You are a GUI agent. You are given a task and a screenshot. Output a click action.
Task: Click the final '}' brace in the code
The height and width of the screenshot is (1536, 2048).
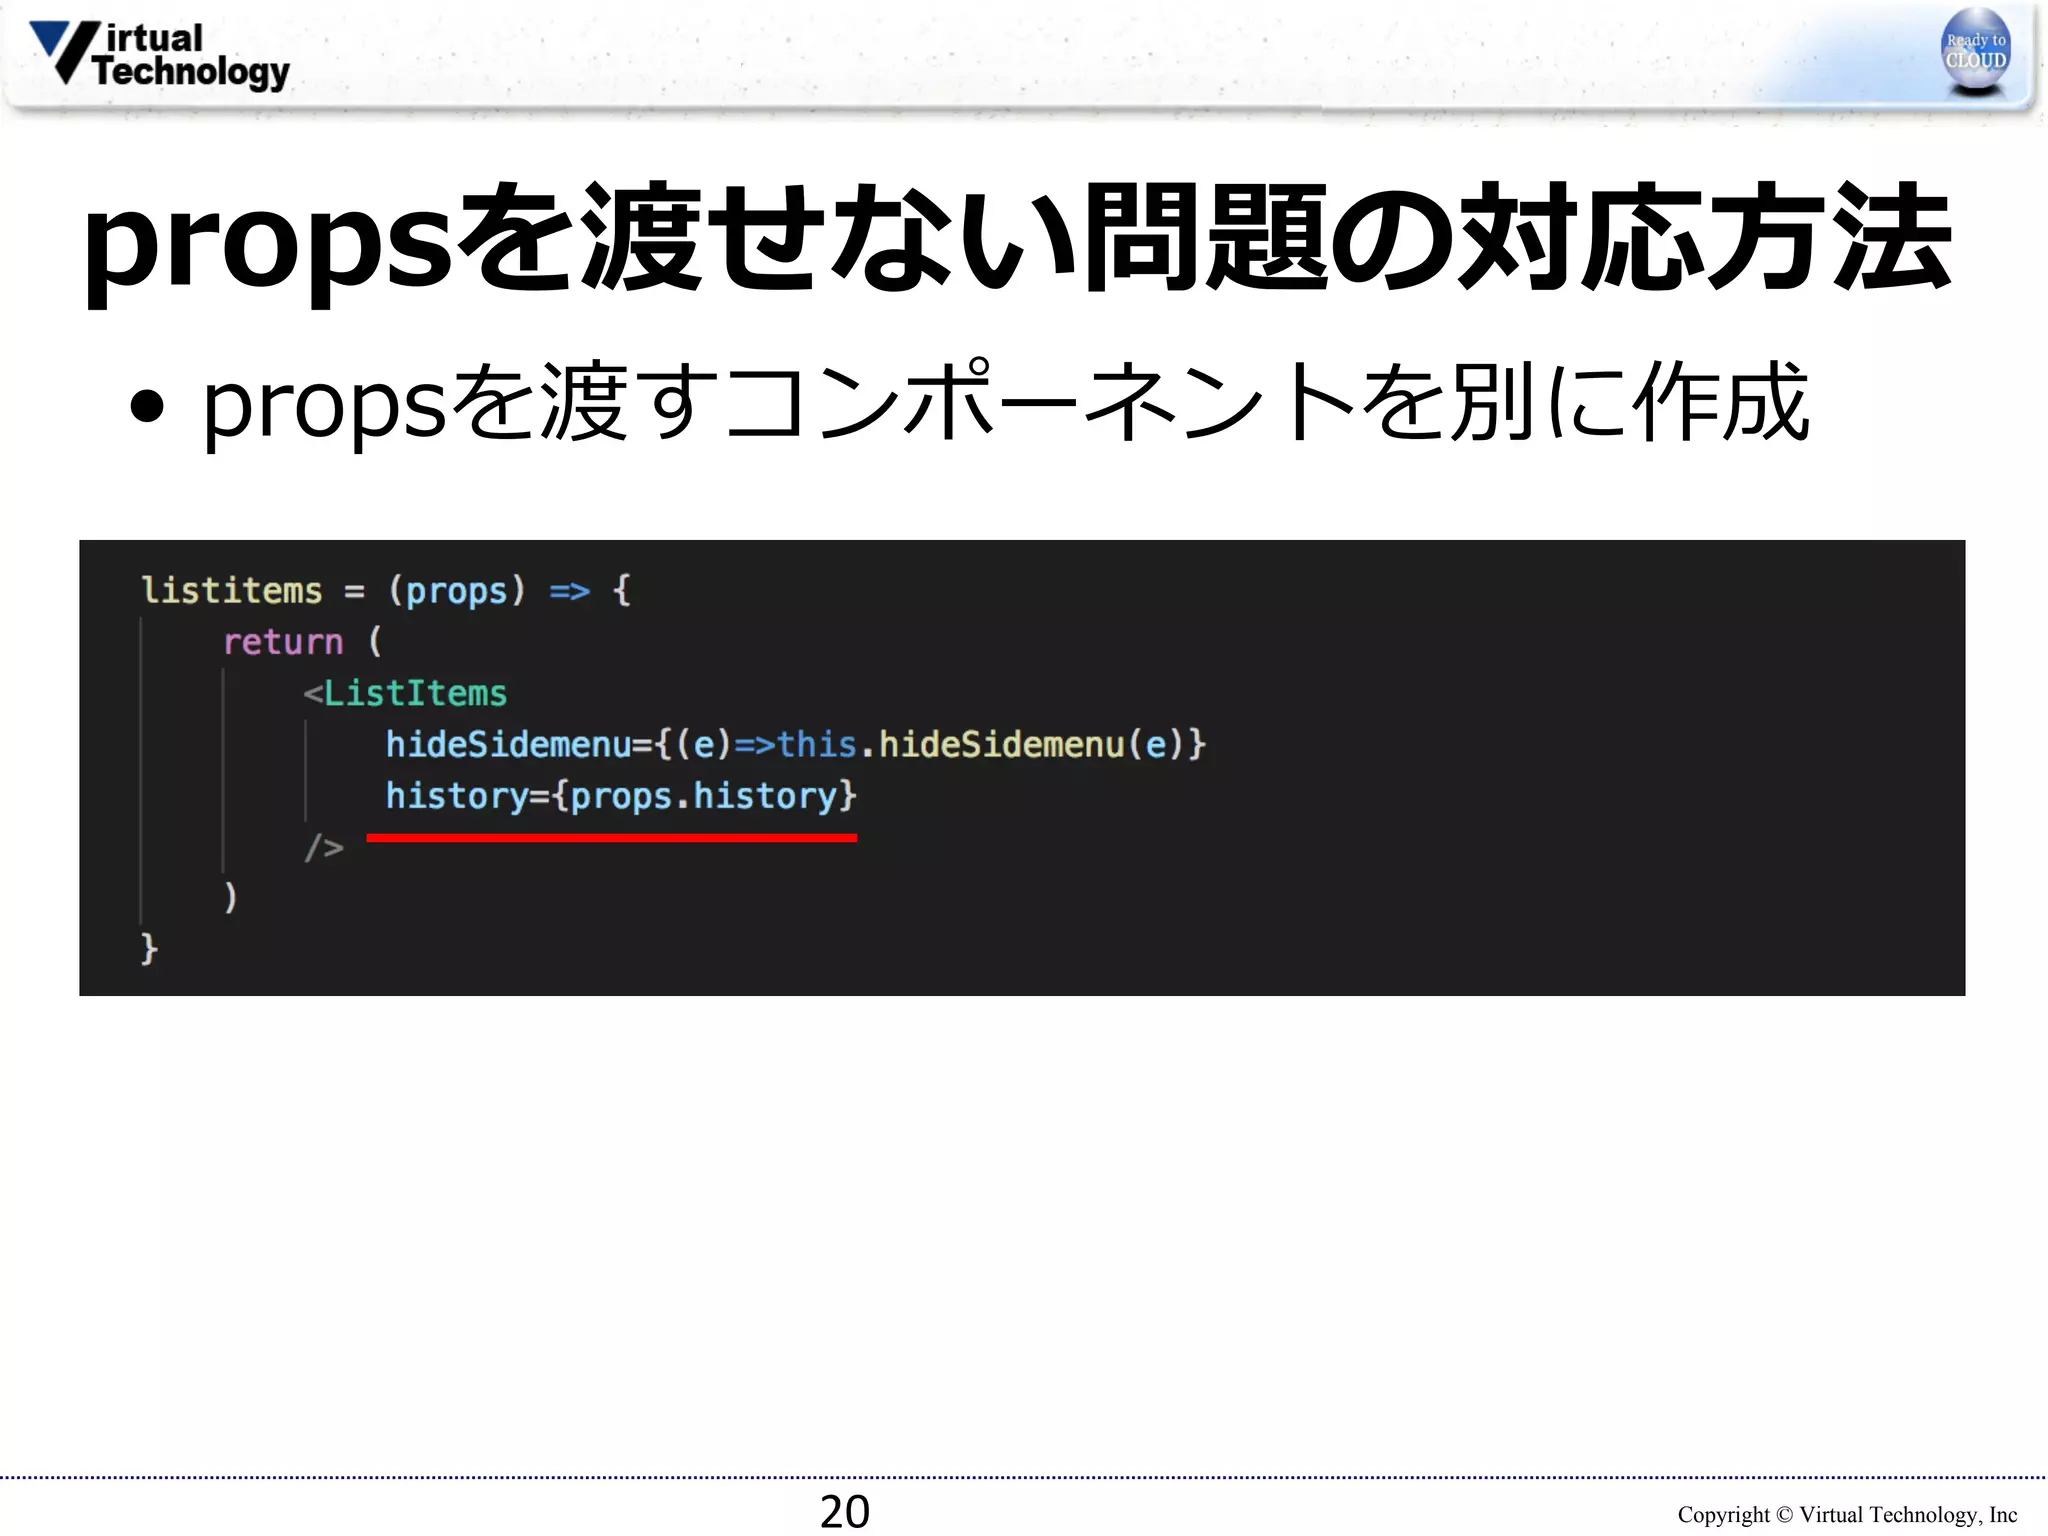(149, 948)
